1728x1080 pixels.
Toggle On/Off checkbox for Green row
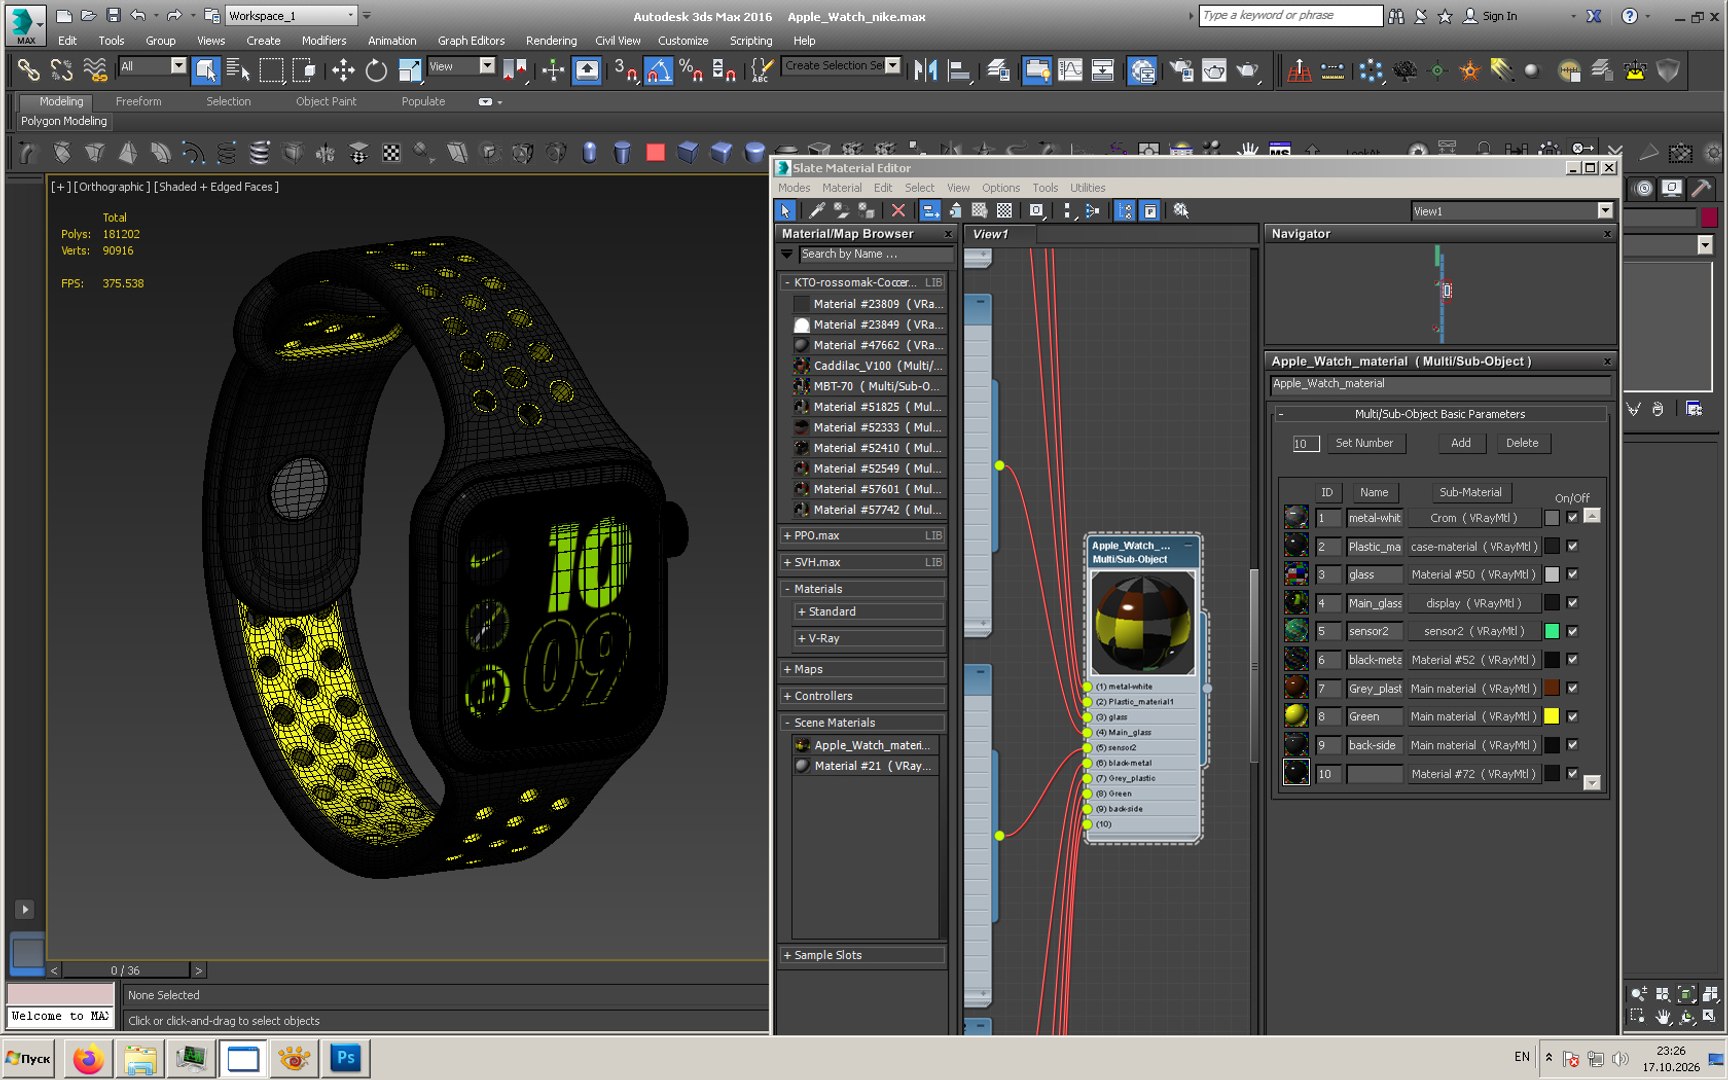click(1572, 716)
